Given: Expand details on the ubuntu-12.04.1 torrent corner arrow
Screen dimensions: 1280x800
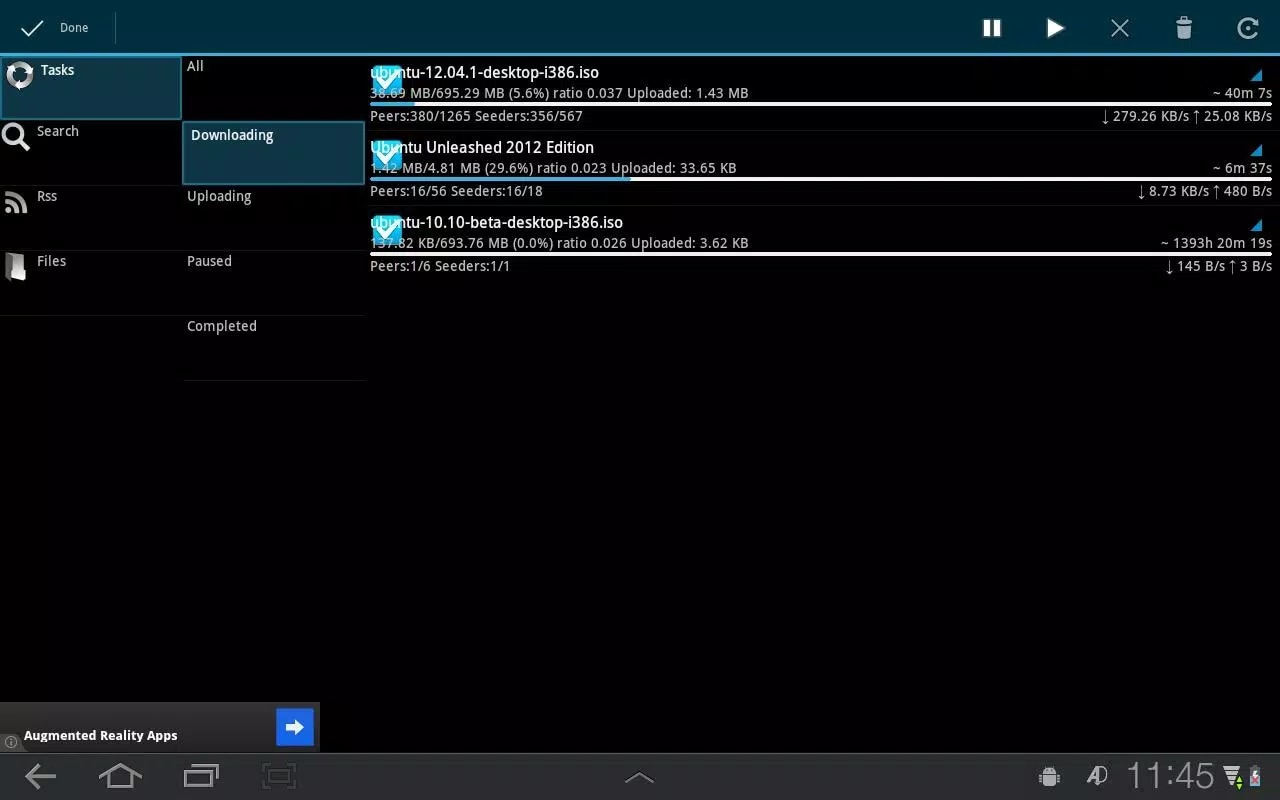Looking at the screenshot, I should point(1255,73).
